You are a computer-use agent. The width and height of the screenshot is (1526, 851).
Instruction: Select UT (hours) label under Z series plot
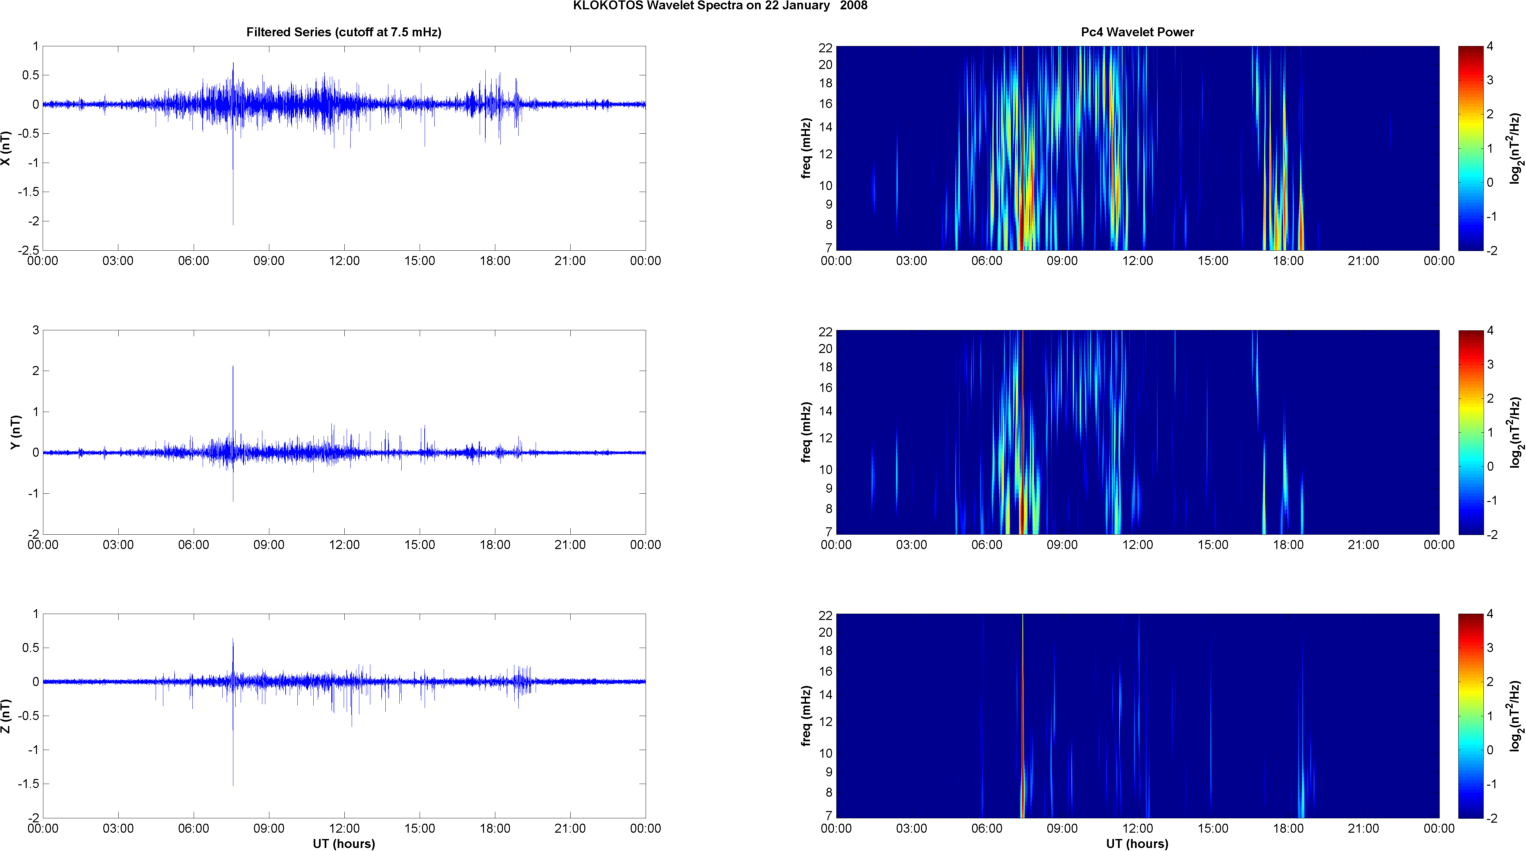[343, 843]
